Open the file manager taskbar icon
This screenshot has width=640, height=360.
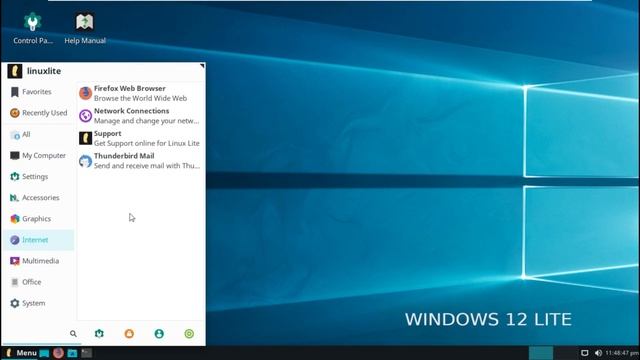pyautogui.click(x=72, y=353)
